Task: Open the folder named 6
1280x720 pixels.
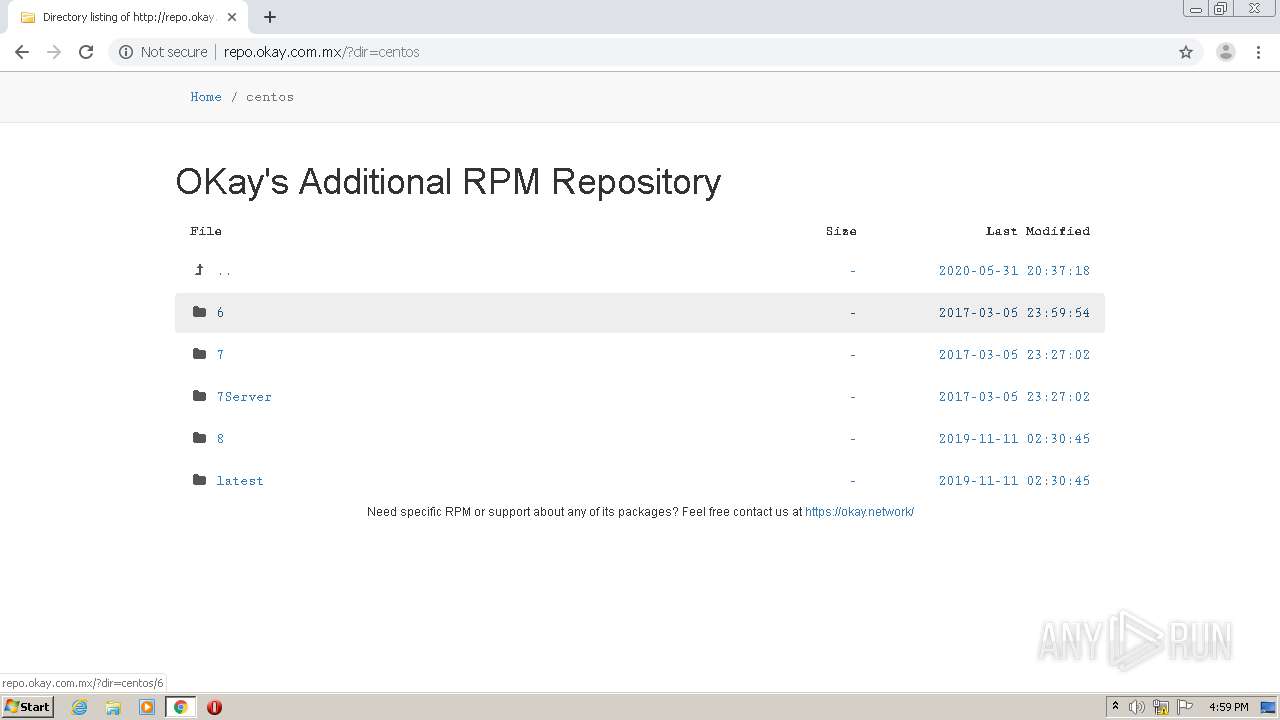Action: [220, 313]
